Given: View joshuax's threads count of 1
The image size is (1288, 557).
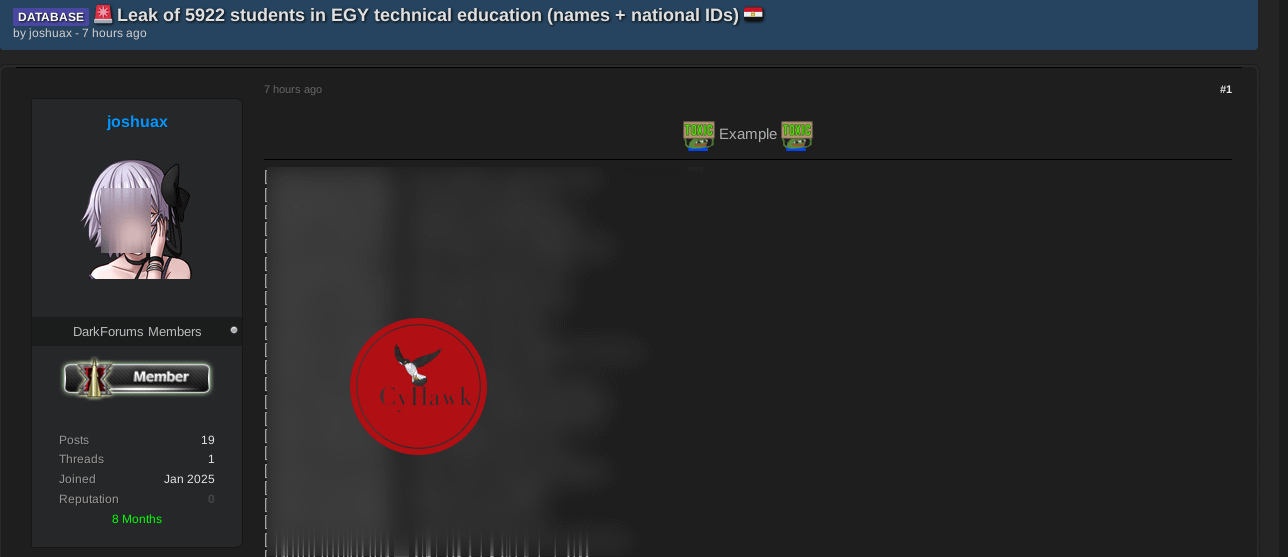Looking at the screenshot, I should (211, 459).
